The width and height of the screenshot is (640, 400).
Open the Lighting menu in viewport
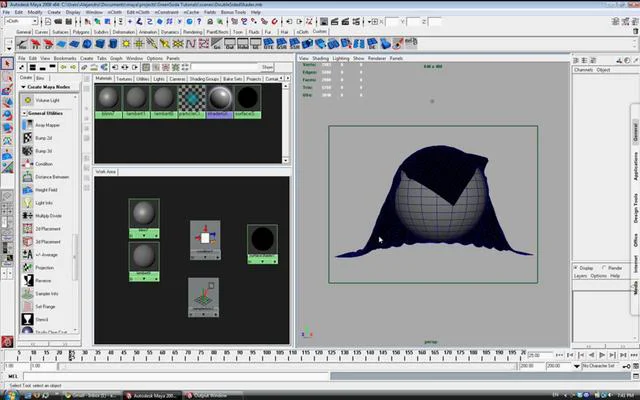point(341,58)
